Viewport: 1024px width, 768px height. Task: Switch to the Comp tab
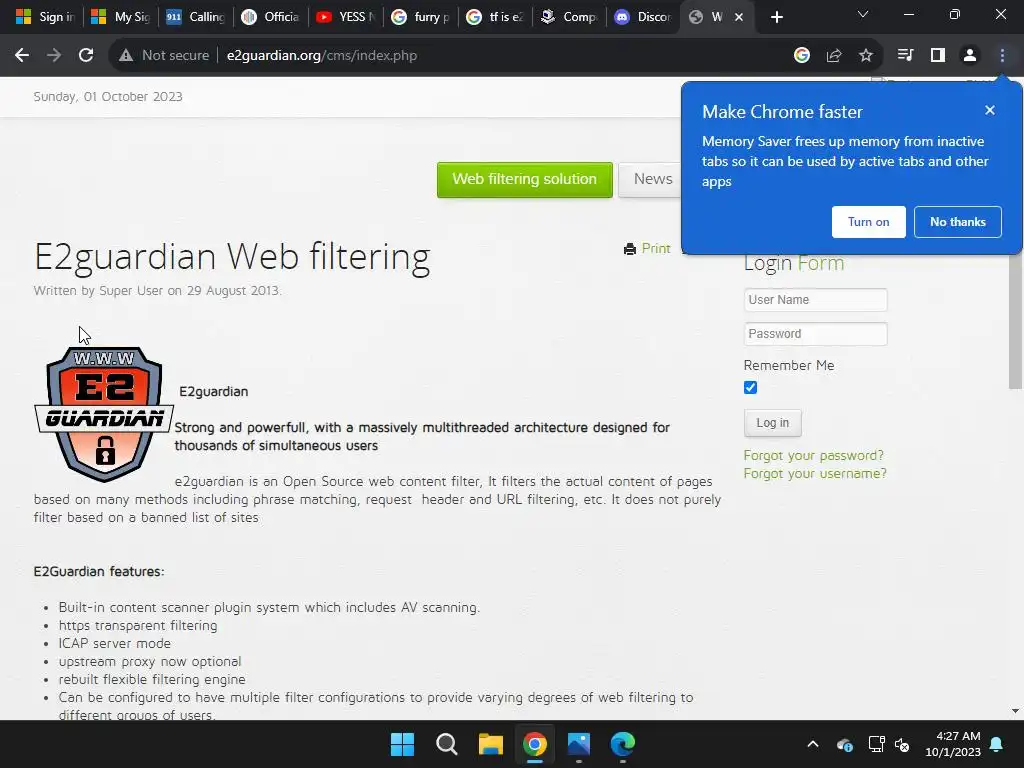[x=569, y=17]
